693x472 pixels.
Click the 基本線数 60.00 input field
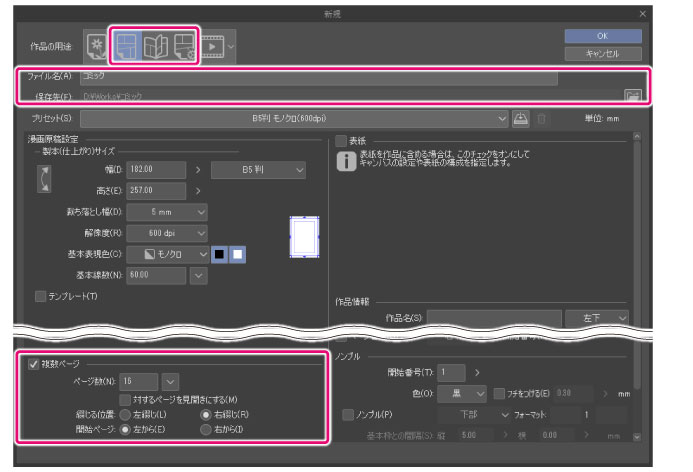tap(156, 276)
